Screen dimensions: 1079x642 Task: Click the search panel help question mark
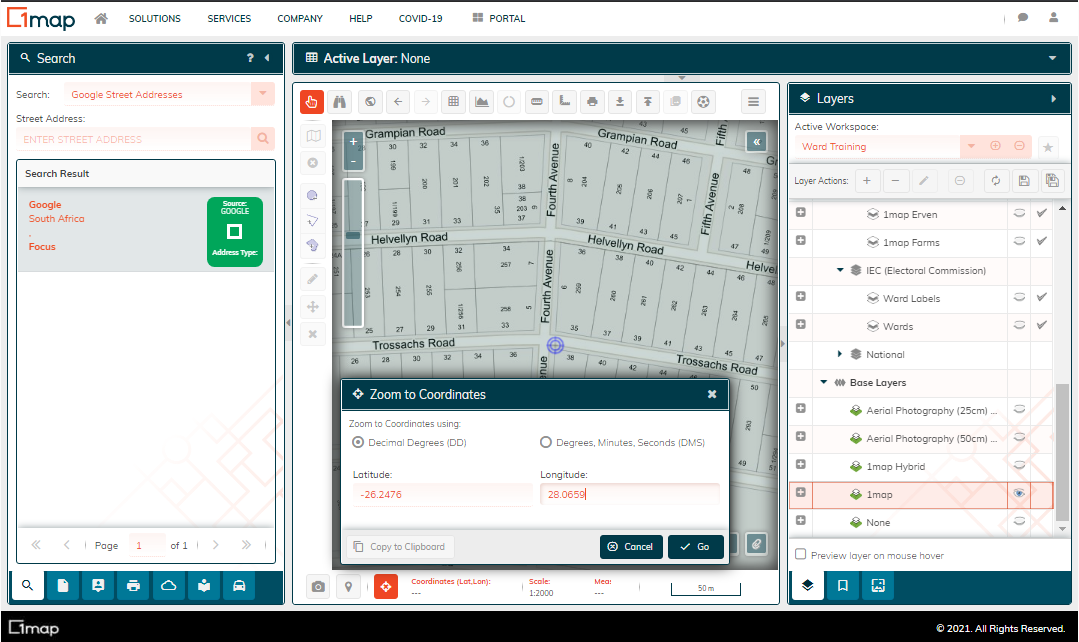pyautogui.click(x=250, y=58)
